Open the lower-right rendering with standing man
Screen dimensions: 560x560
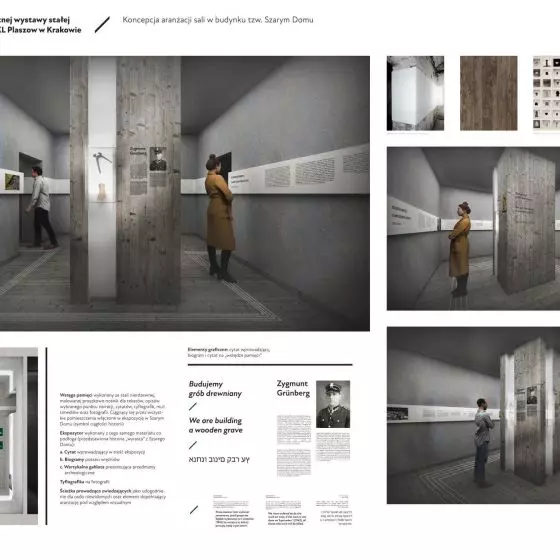point(473,415)
